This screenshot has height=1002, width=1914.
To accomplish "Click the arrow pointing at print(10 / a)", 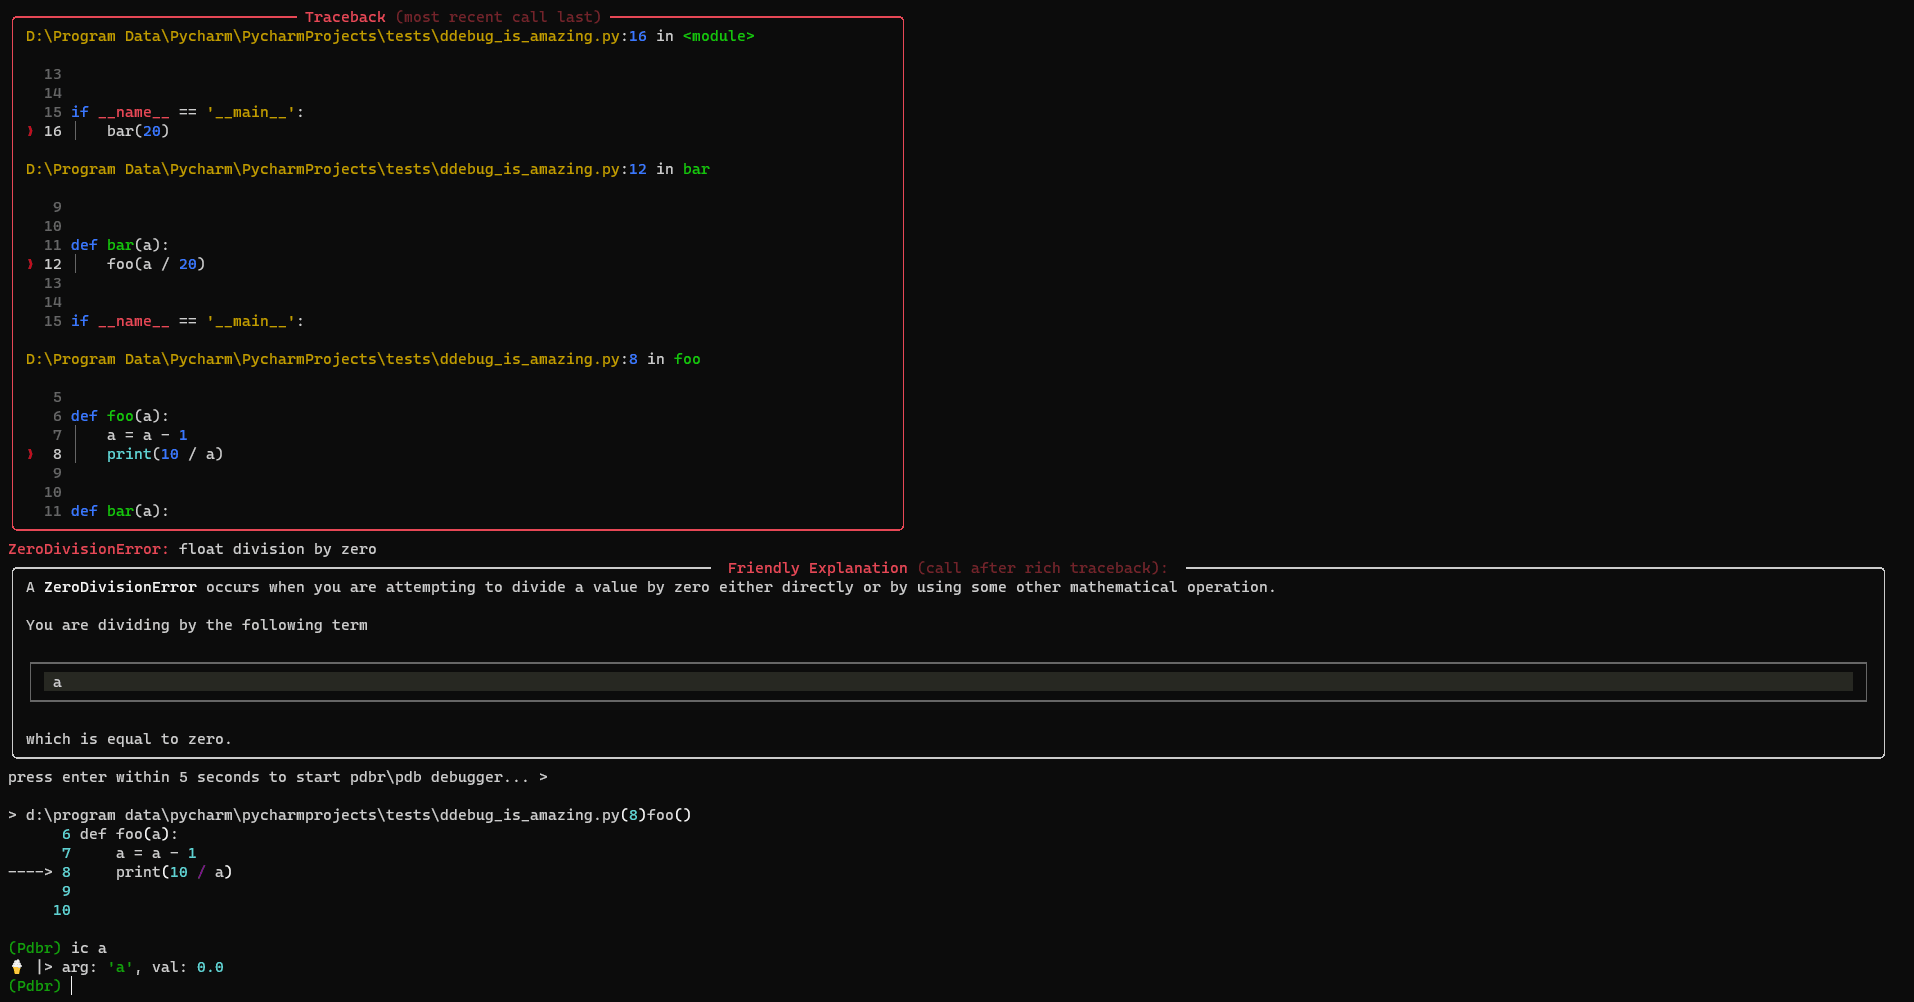I will [x=27, y=871].
